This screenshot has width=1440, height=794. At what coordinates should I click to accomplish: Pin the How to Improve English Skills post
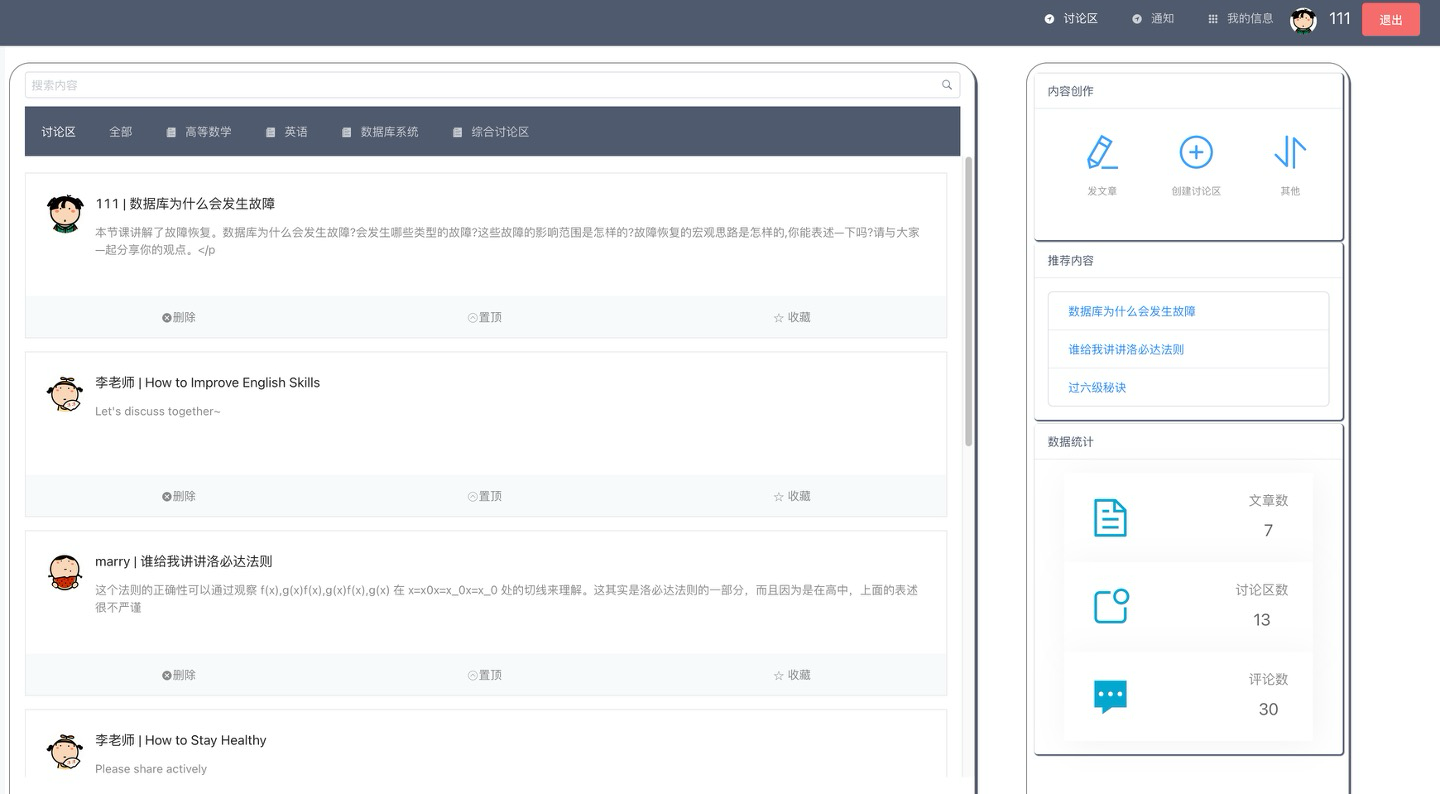(x=485, y=496)
